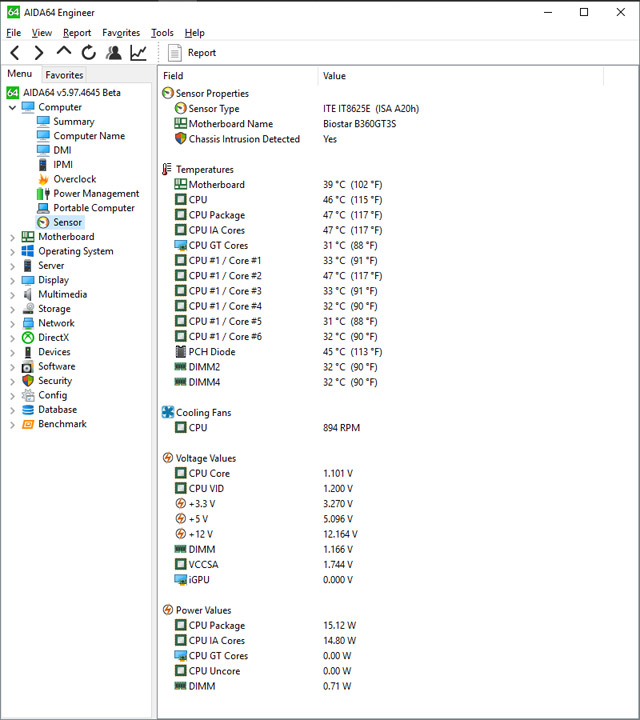Click the Operating System Windows logo icon
The width and height of the screenshot is (640, 720).
point(28,251)
